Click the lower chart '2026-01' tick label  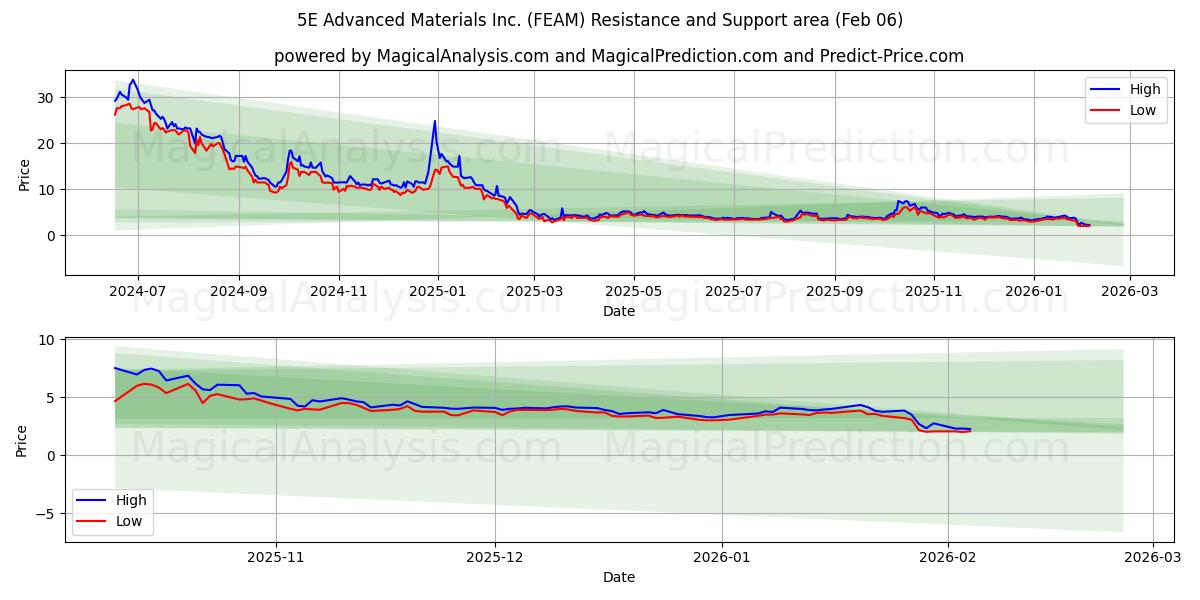pyautogui.click(x=722, y=557)
